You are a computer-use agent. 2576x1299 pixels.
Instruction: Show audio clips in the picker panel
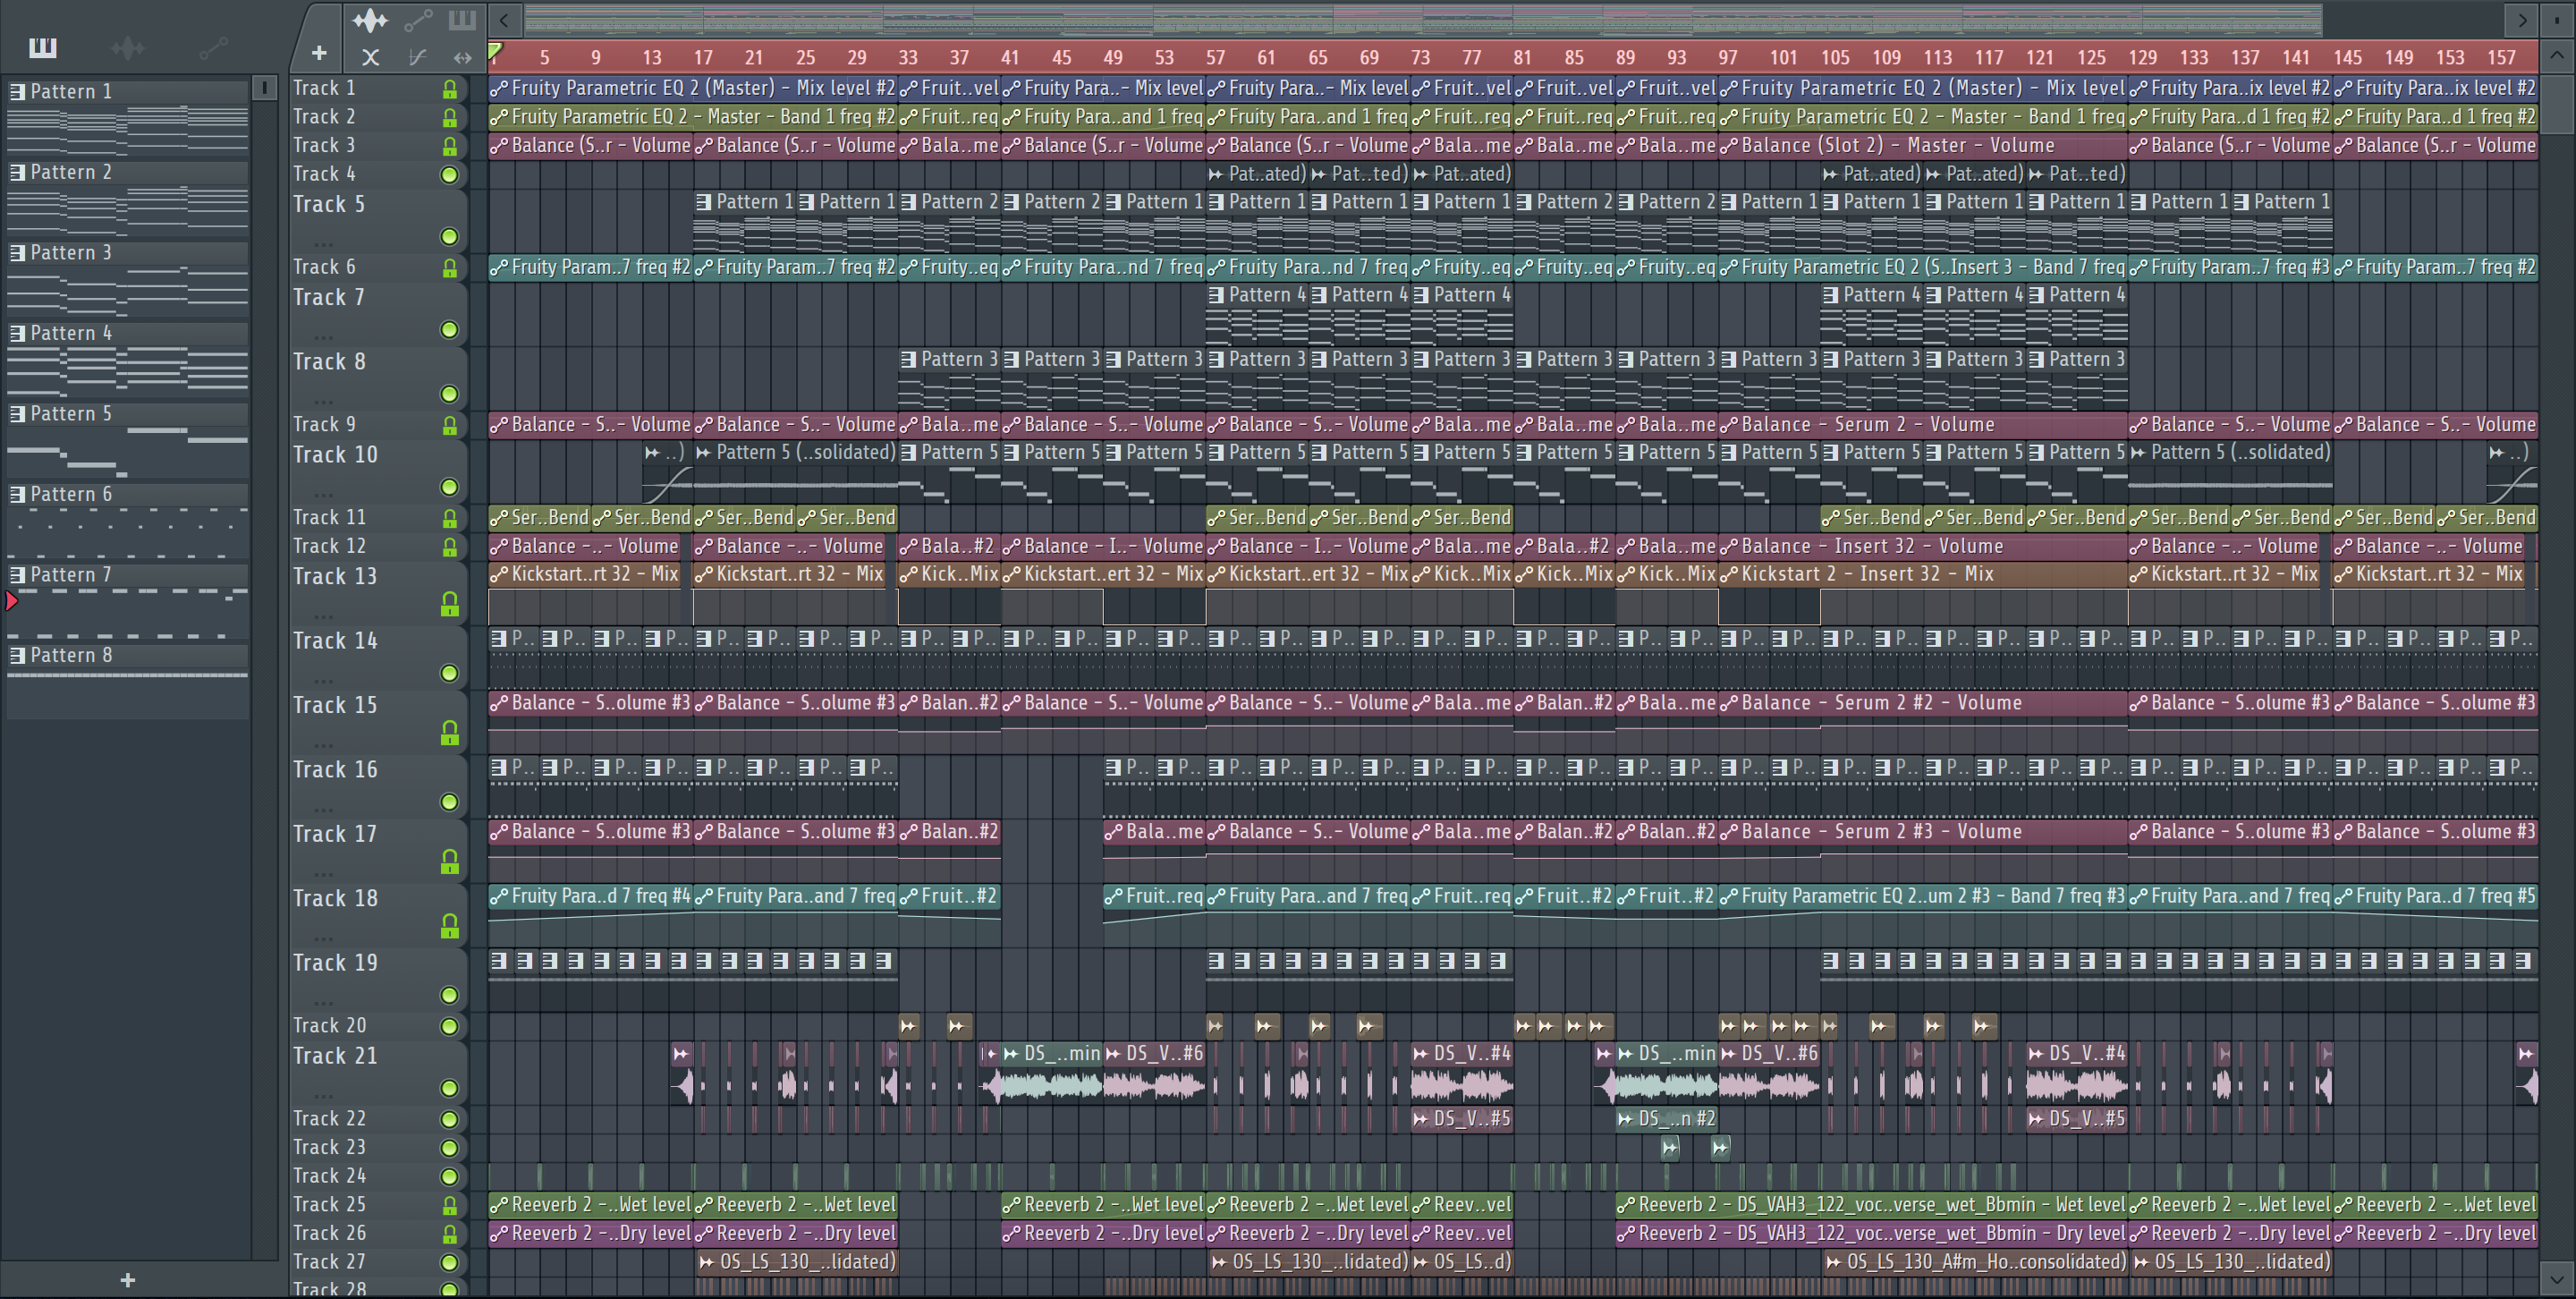(x=128, y=47)
